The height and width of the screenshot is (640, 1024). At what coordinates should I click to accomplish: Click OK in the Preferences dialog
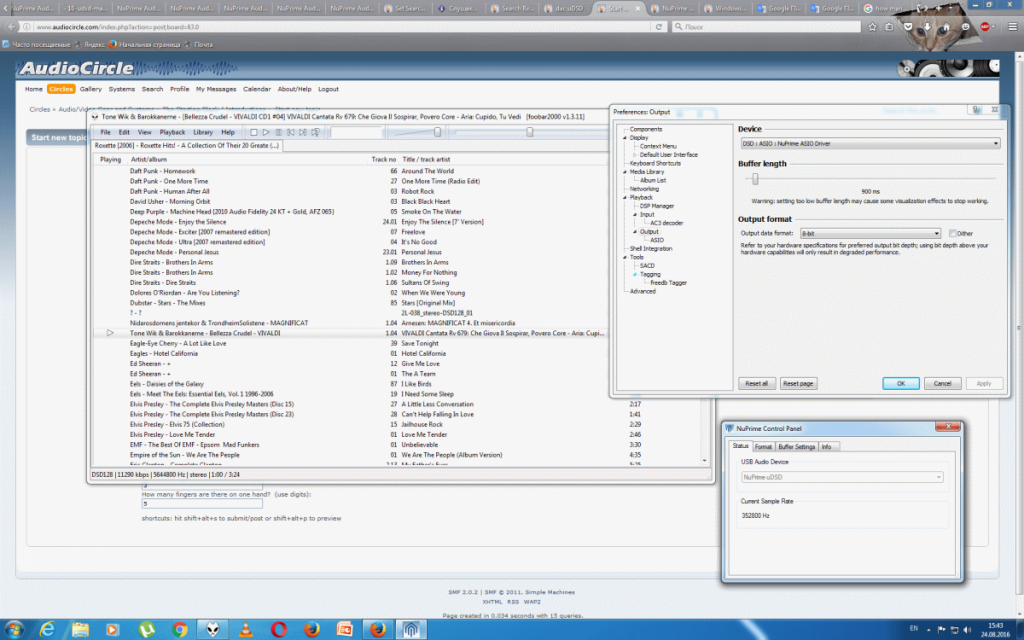click(901, 383)
